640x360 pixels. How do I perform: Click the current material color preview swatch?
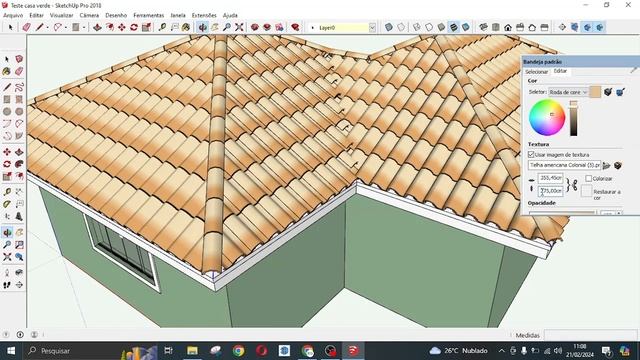595,92
